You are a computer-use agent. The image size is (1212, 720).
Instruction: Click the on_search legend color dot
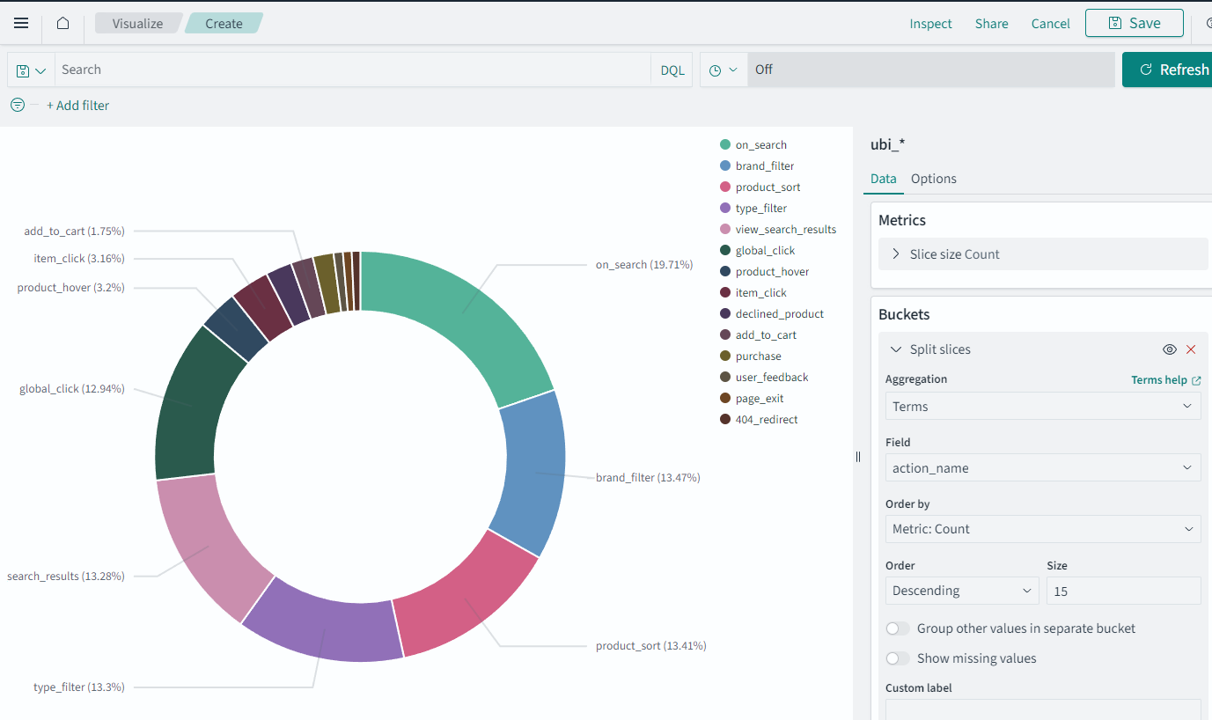pyautogui.click(x=725, y=145)
